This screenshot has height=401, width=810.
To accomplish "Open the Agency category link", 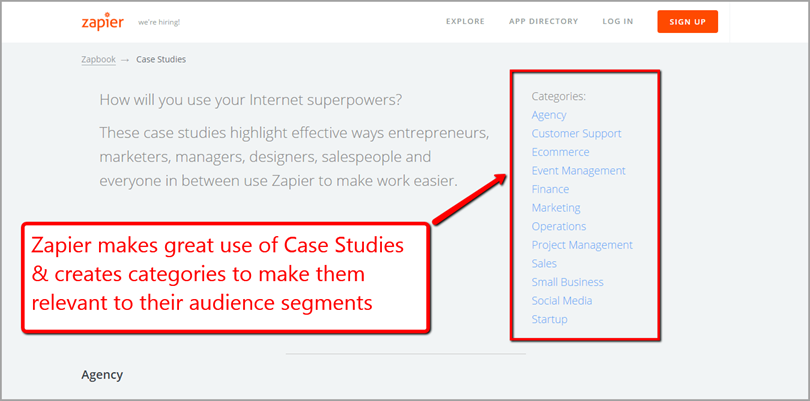I will click(549, 115).
